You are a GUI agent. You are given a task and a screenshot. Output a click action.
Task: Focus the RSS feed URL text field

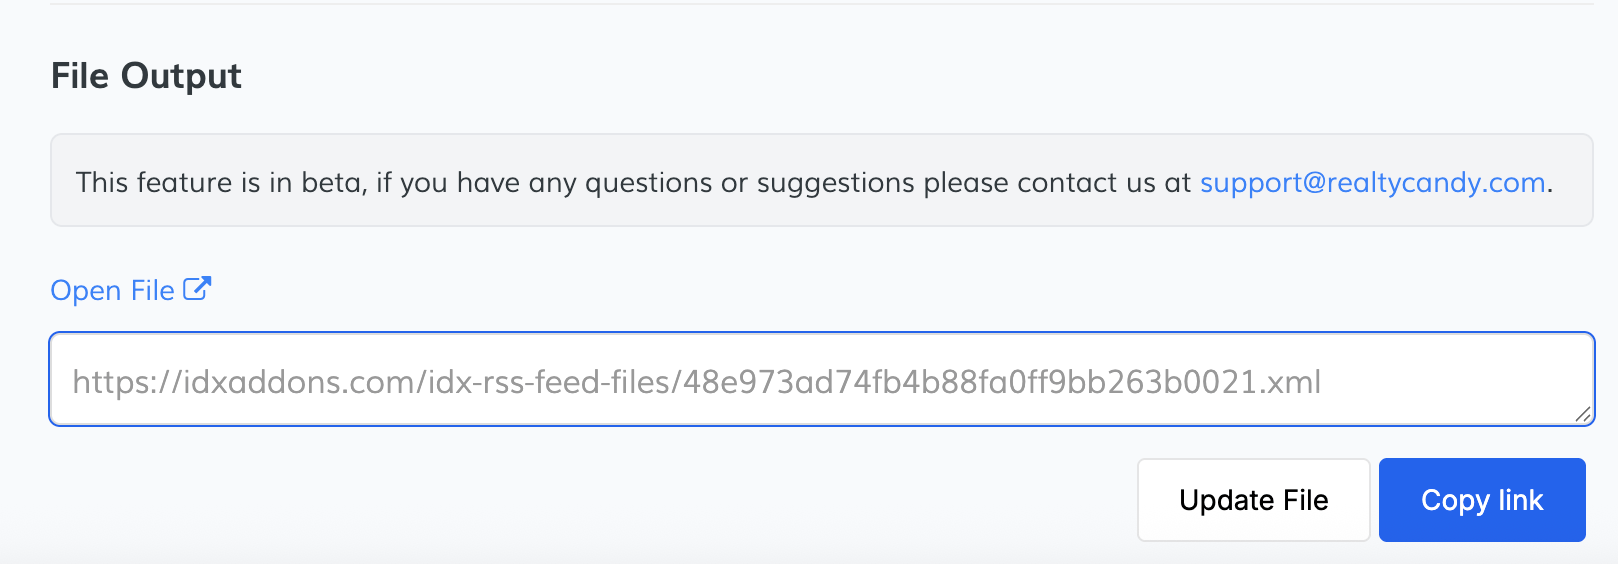820,380
